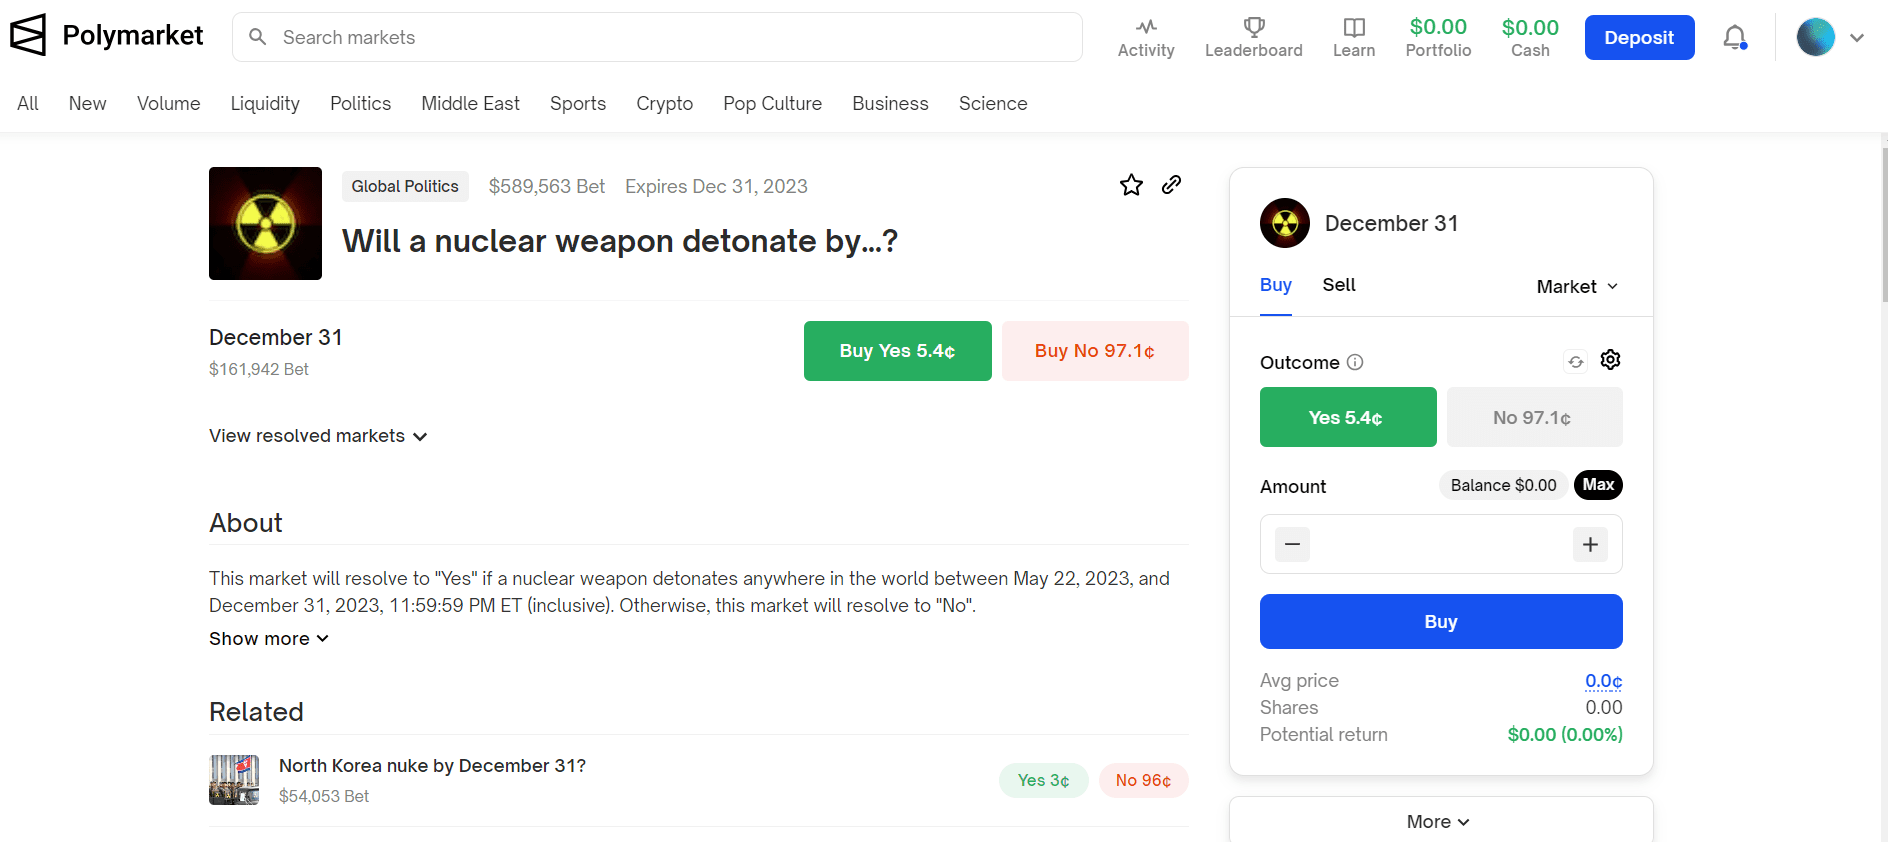1888x842 pixels.
Task: Select the No 97.1¢ outcome
Action: click(x=1534, y=417)
